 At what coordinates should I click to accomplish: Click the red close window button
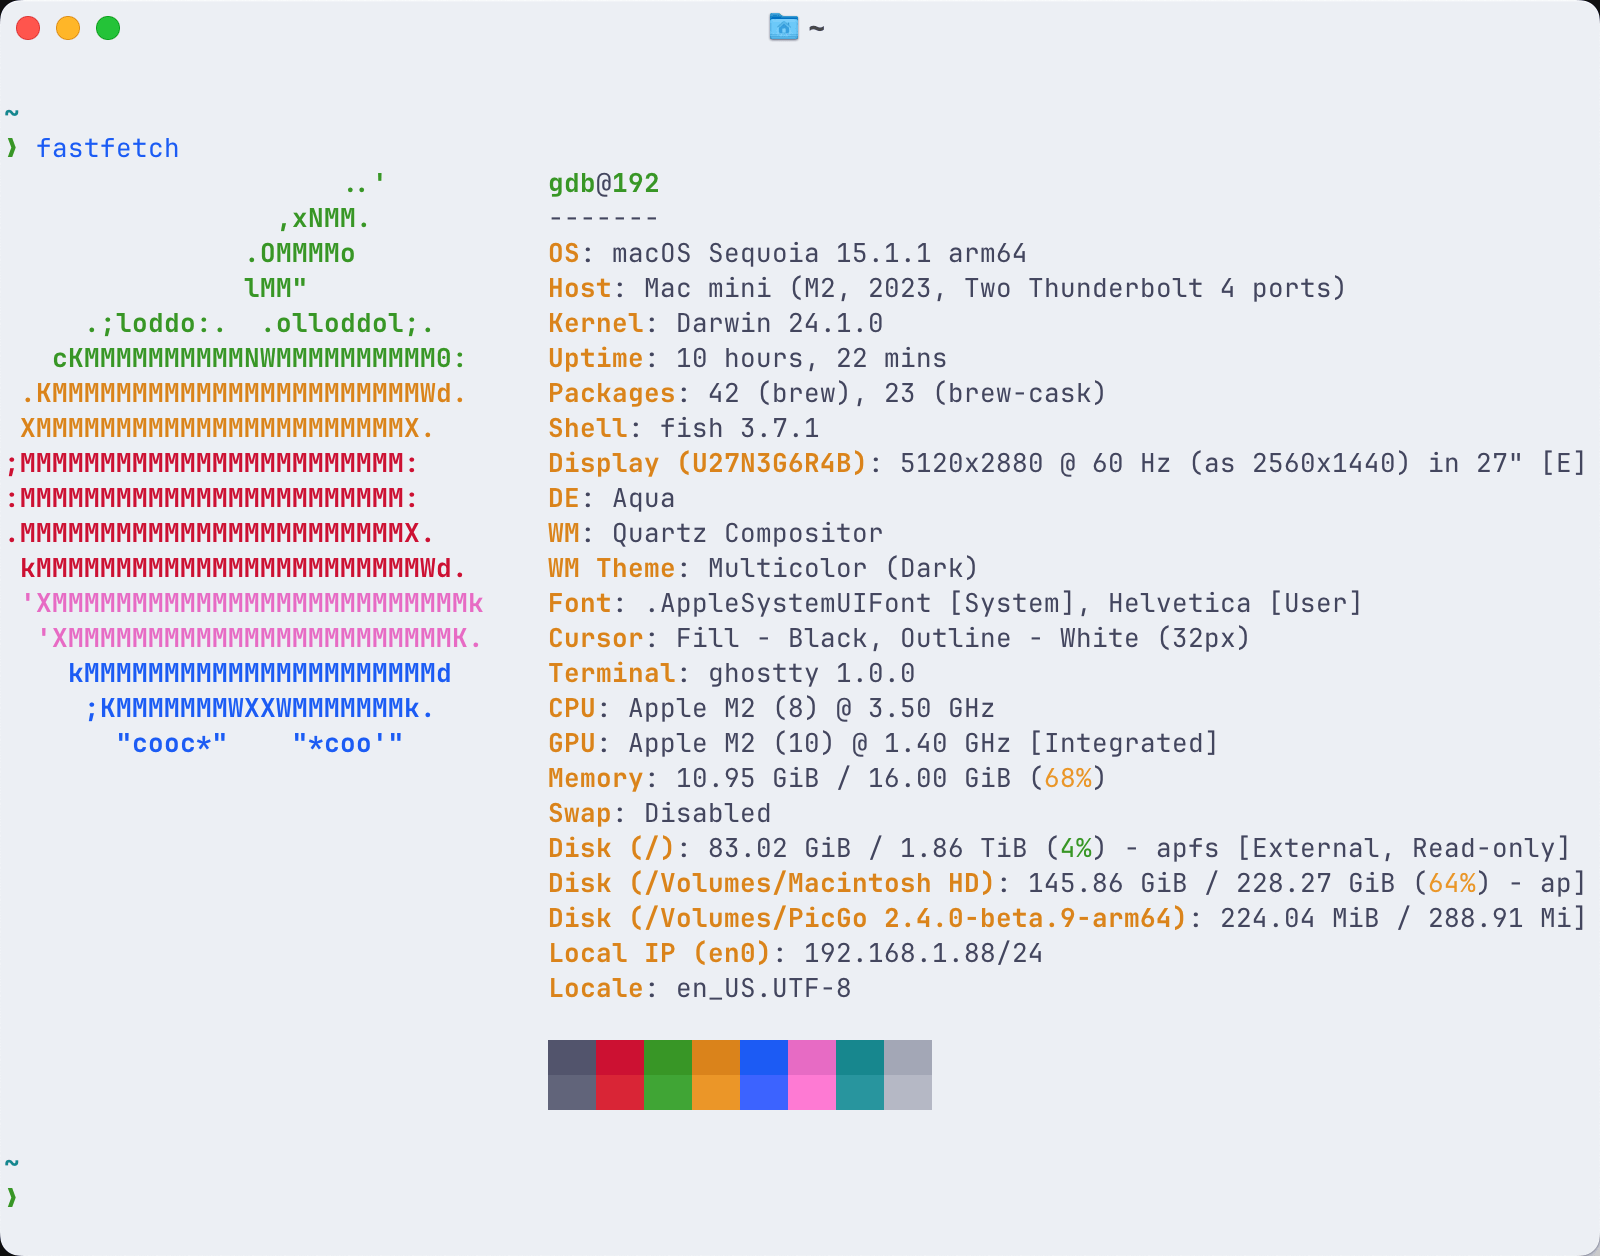[x=28, y=28]
